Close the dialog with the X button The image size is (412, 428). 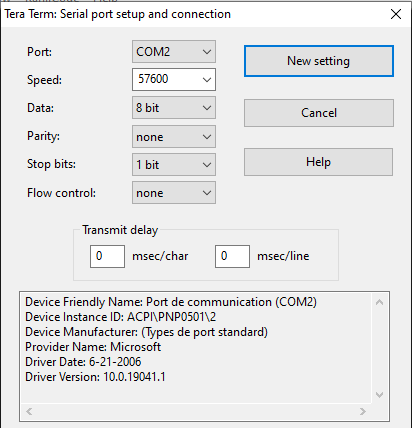coord(396,14)
